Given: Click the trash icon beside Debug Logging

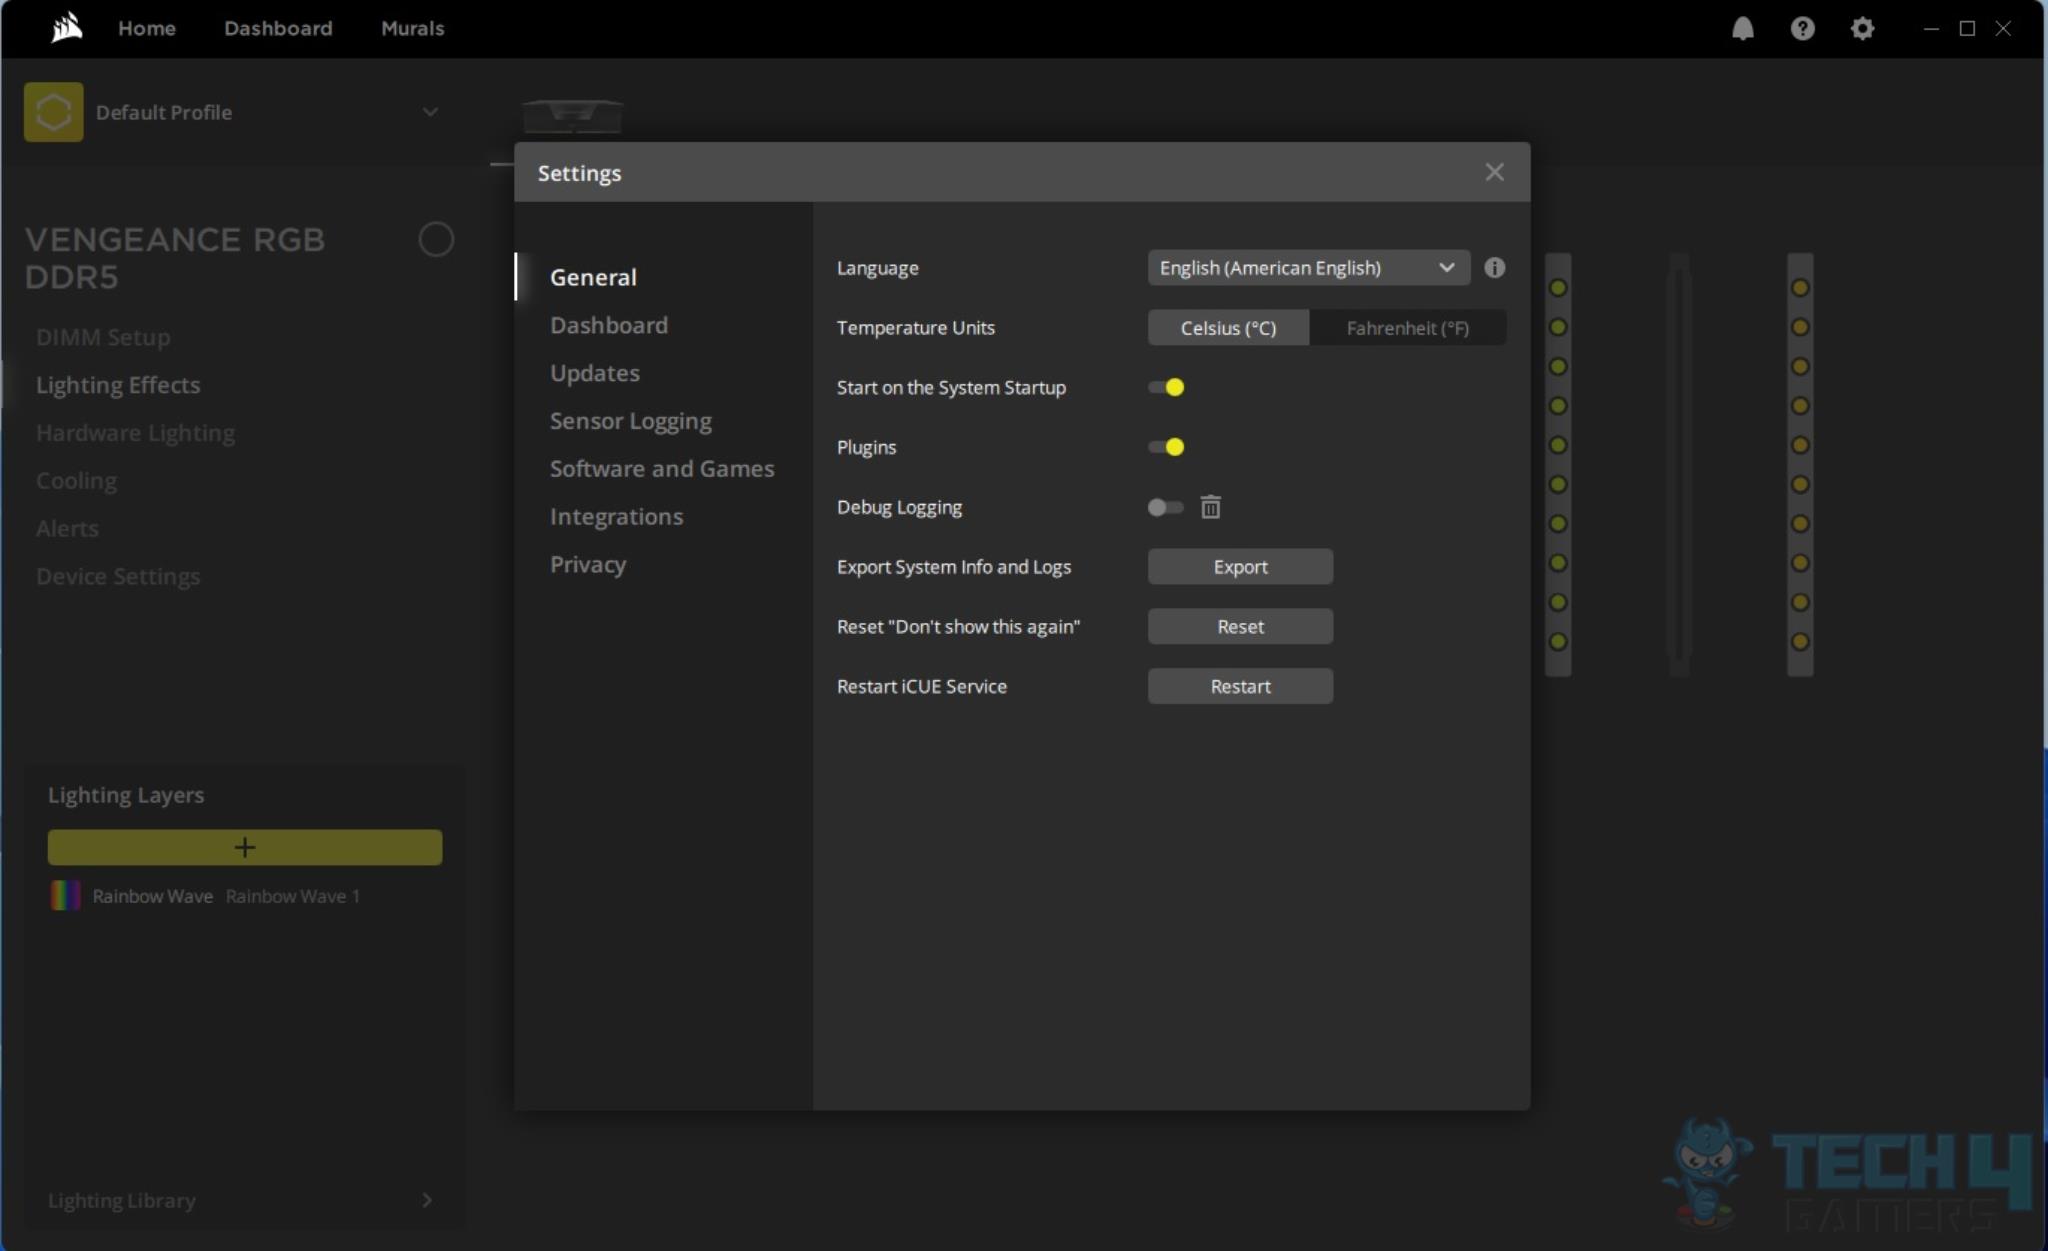Looking at the screenshot, I should 1210,507.
